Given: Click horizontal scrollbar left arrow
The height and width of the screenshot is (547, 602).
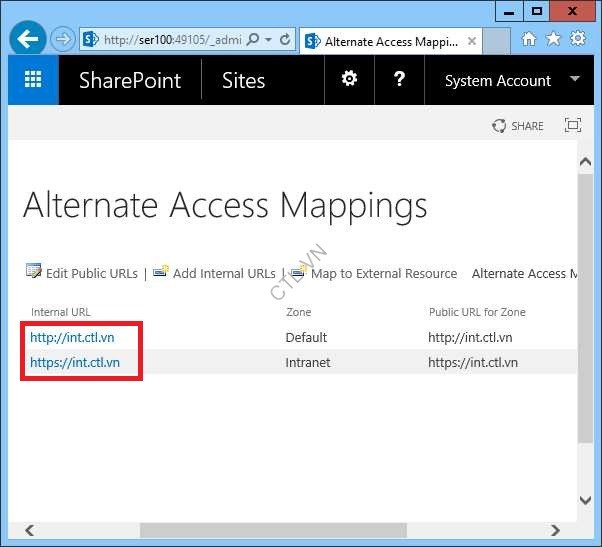Looking at the screenshot, I should point(30,530).
